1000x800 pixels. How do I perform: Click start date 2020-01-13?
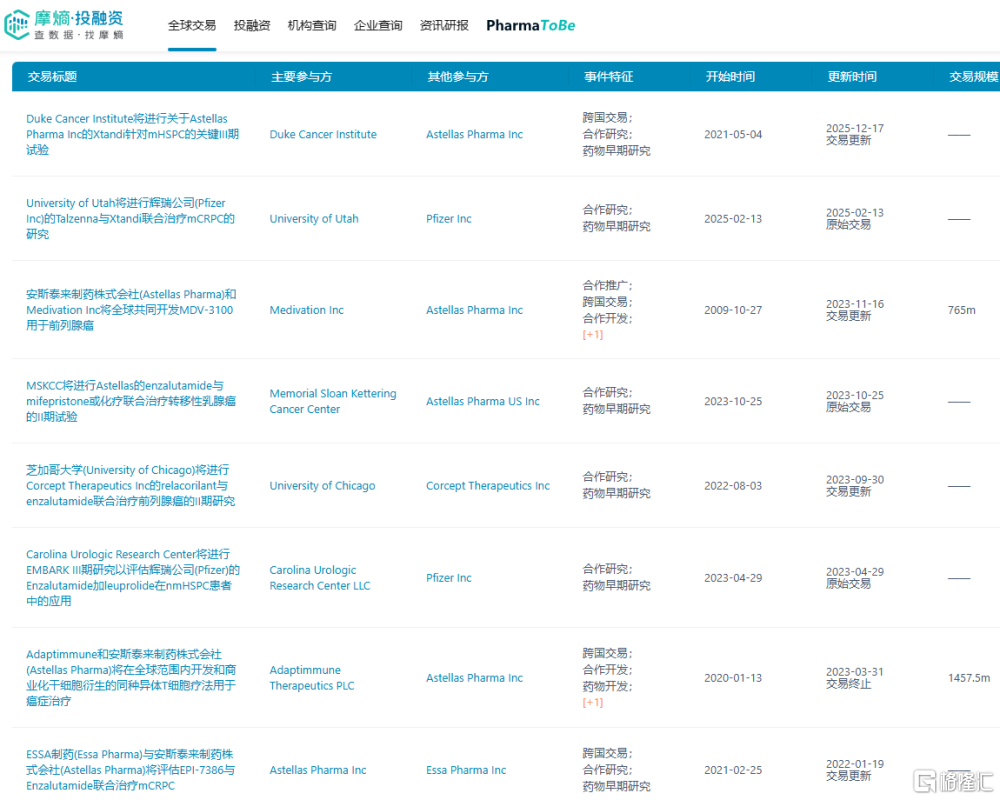pyautogui.click(x=733, y=678)
